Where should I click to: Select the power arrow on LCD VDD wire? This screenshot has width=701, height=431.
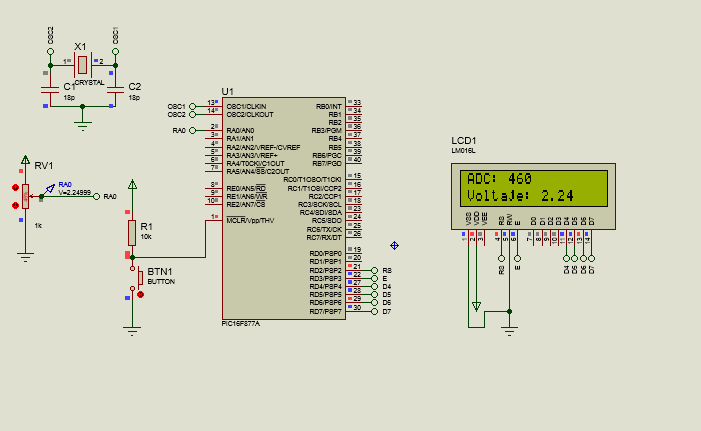(477, 307)
